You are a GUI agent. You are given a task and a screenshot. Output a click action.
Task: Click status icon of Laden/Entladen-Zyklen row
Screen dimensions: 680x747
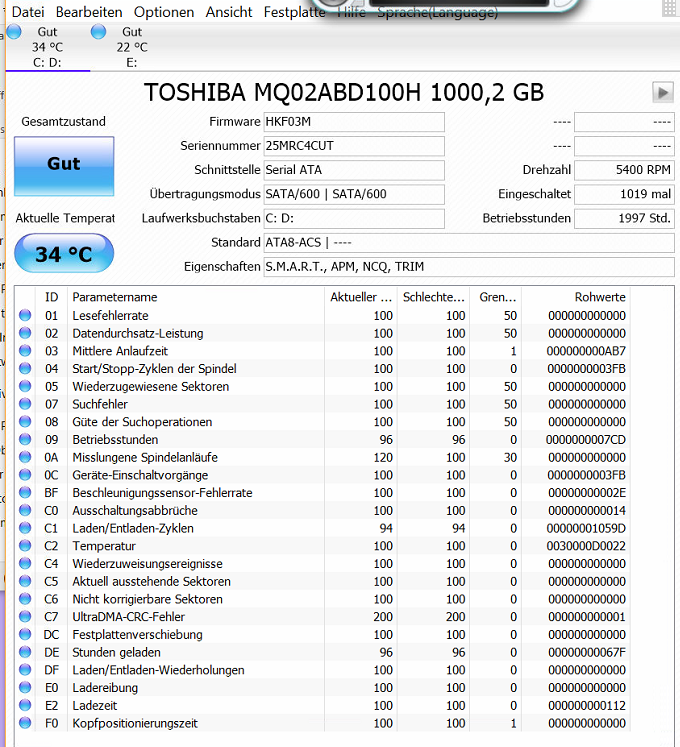tap(25, 527)
